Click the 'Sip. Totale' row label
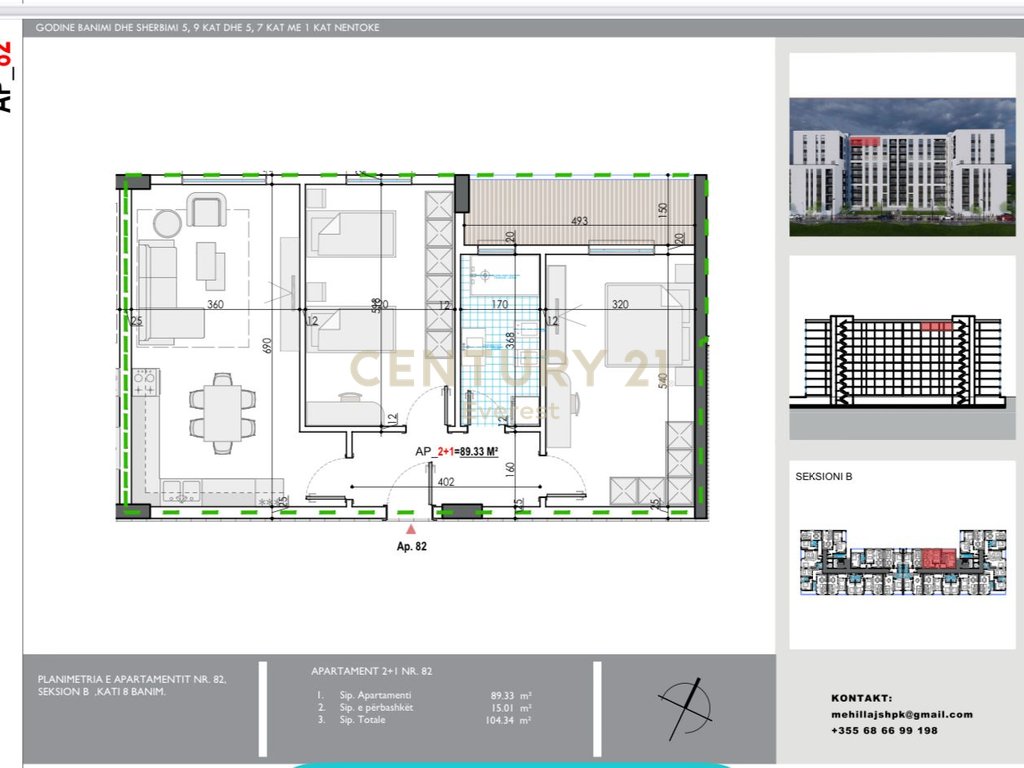 [x=362, y=720]
